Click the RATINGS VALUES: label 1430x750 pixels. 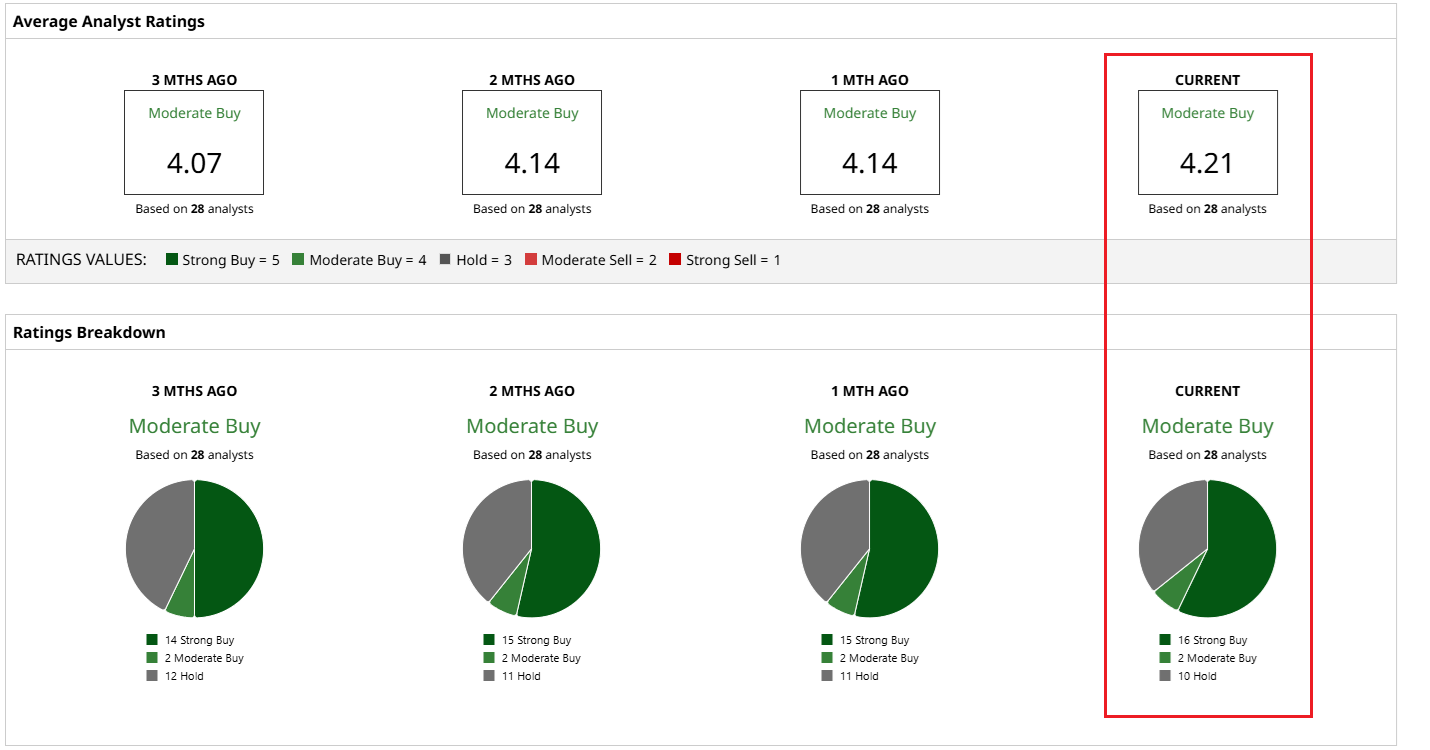(x=82, y=260)
